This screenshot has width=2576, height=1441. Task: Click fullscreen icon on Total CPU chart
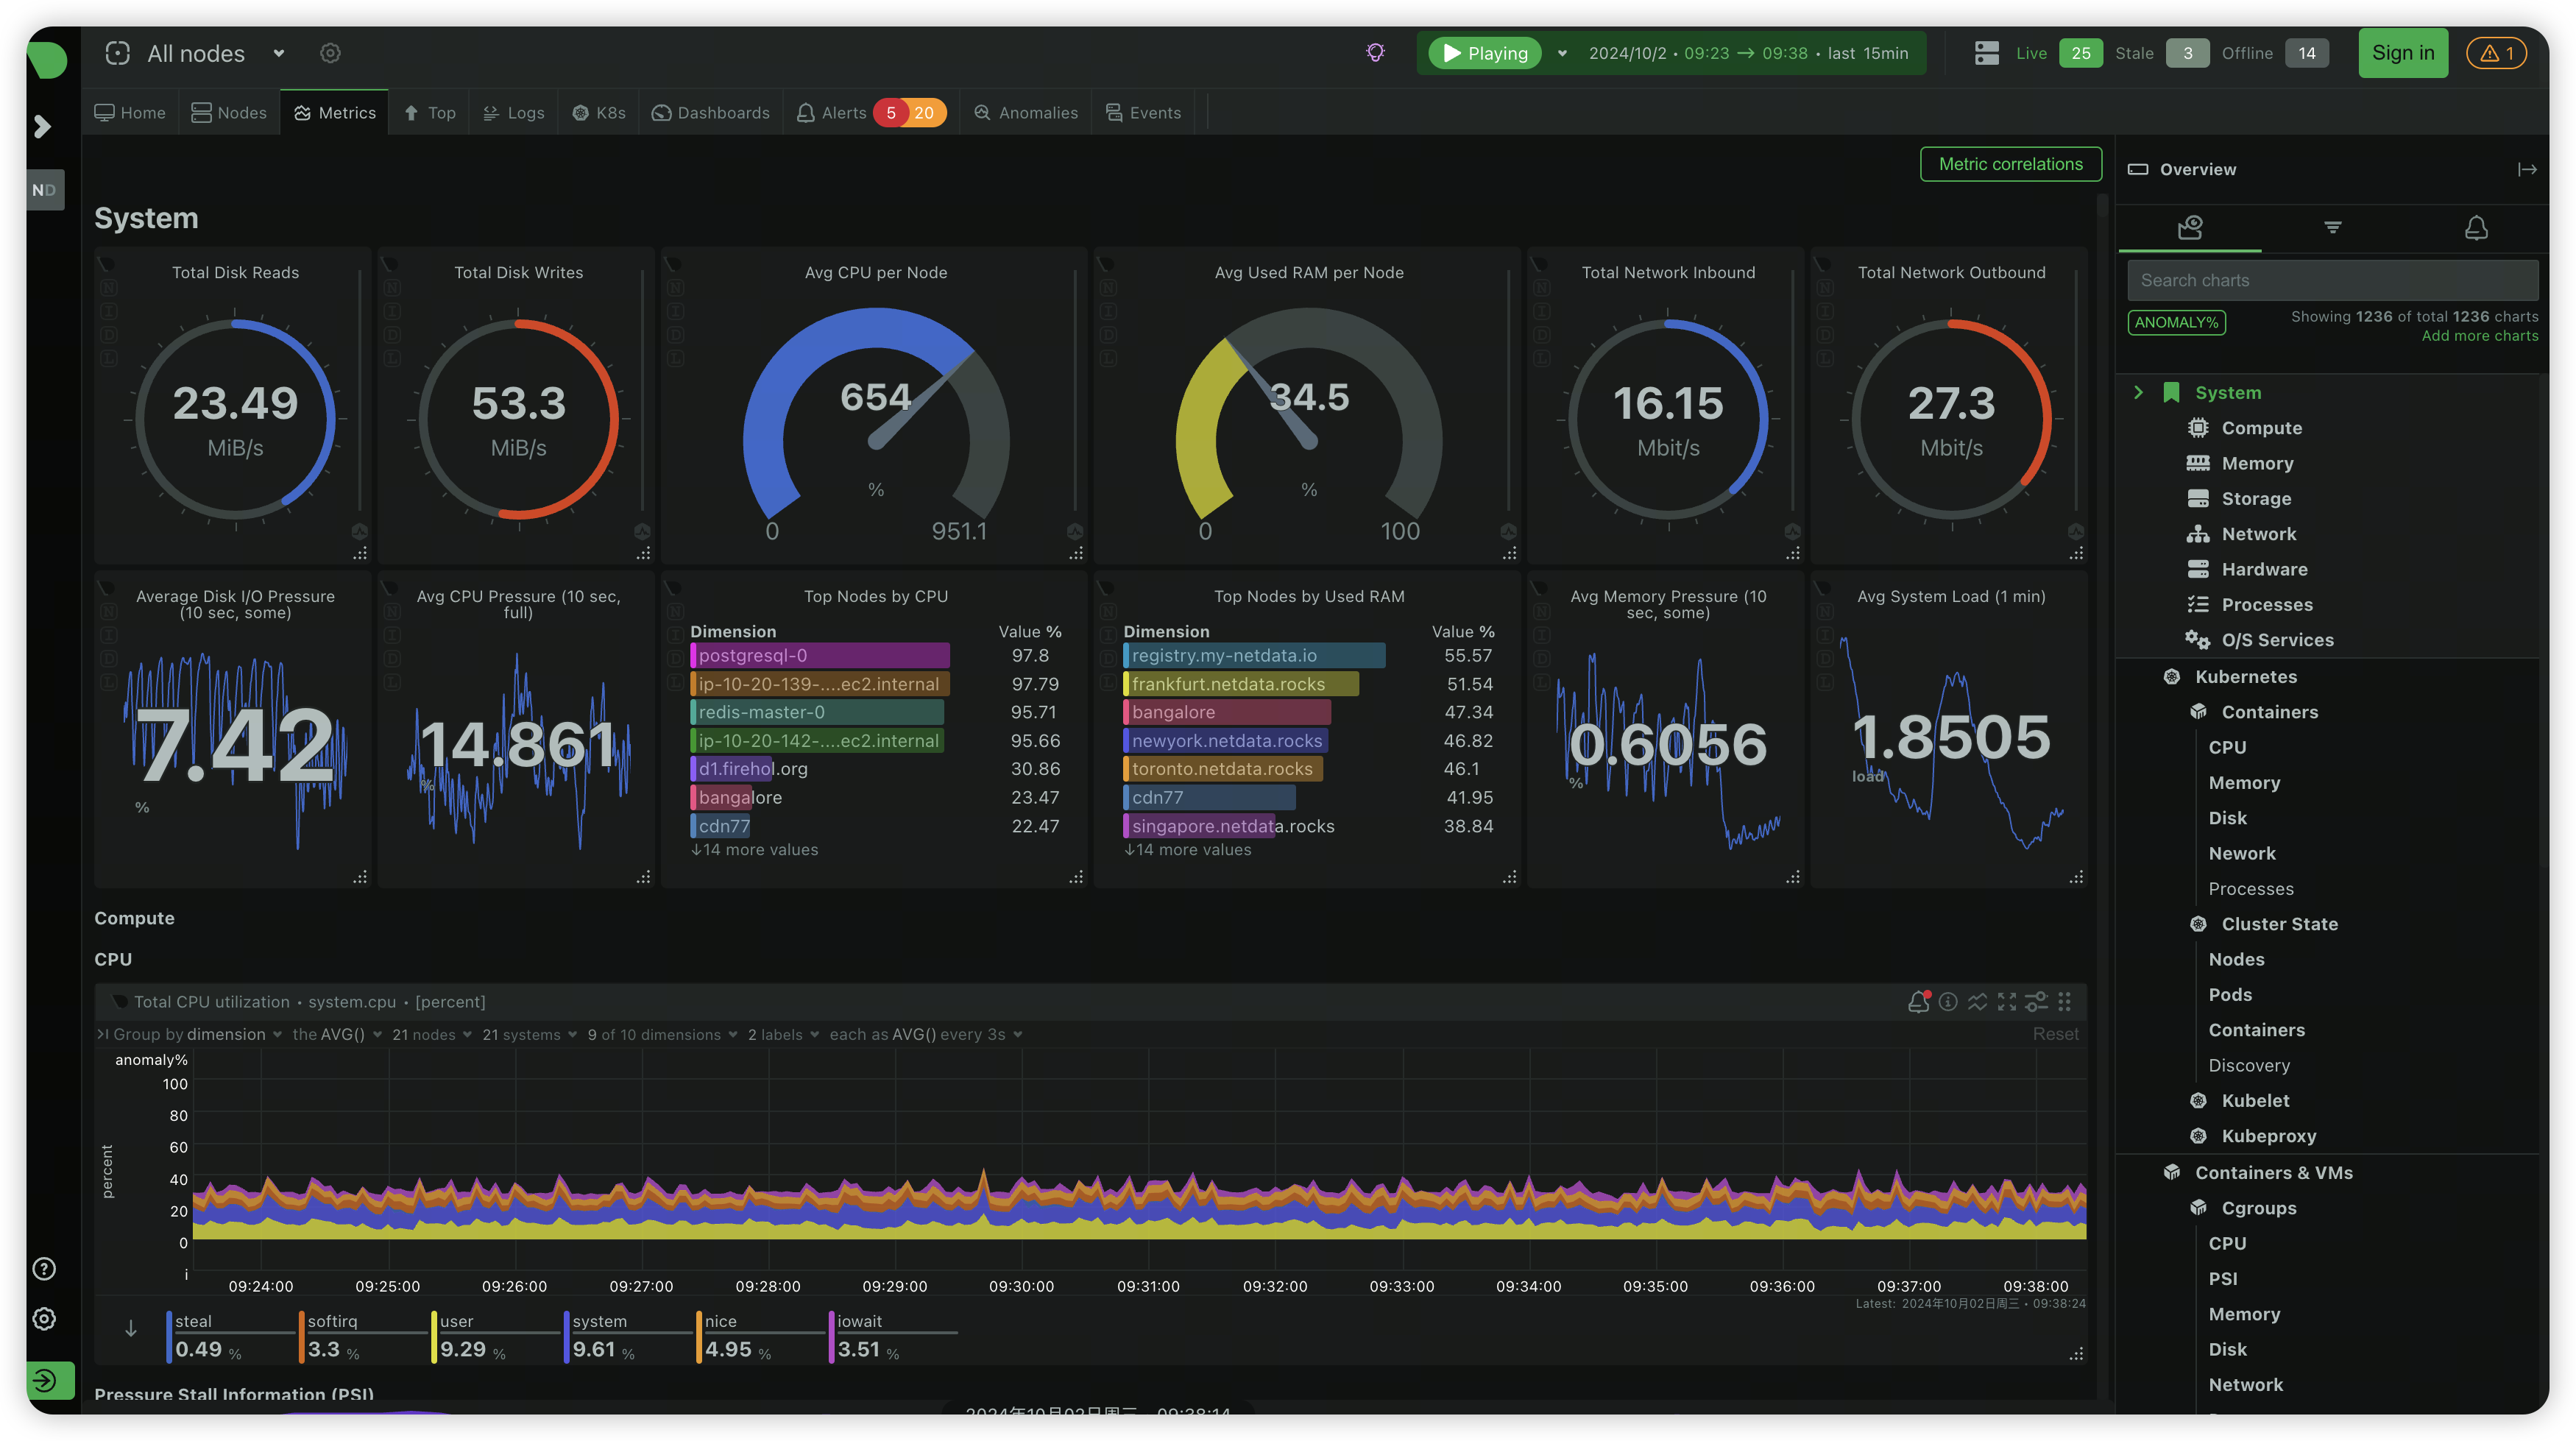[2007, 1001]
